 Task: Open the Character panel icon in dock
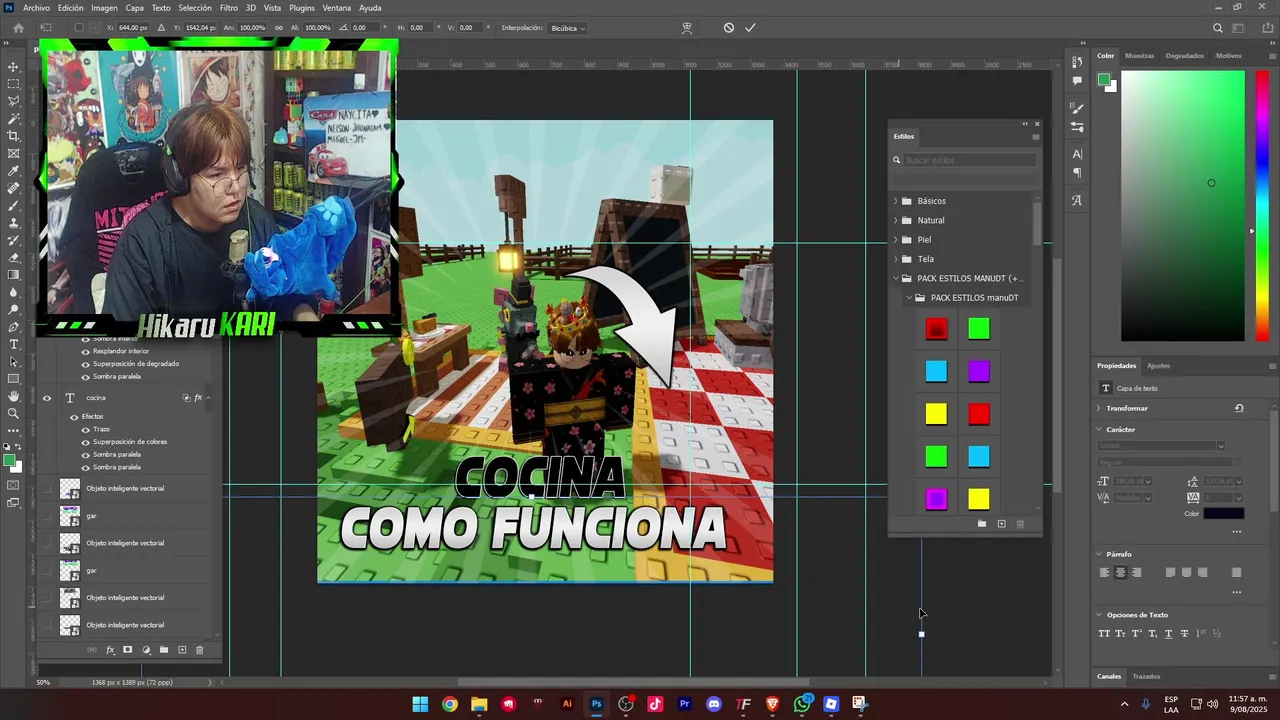(x=1077, y=154)
